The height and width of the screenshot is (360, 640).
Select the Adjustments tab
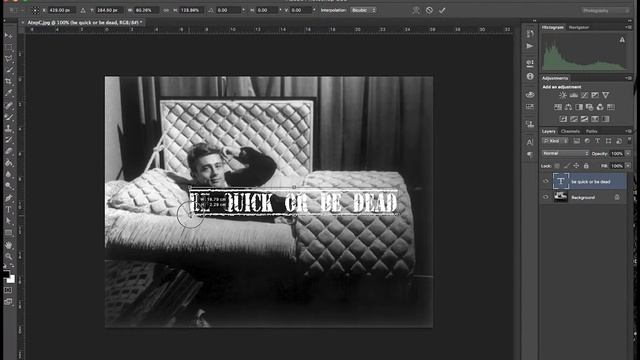point(555,78)
